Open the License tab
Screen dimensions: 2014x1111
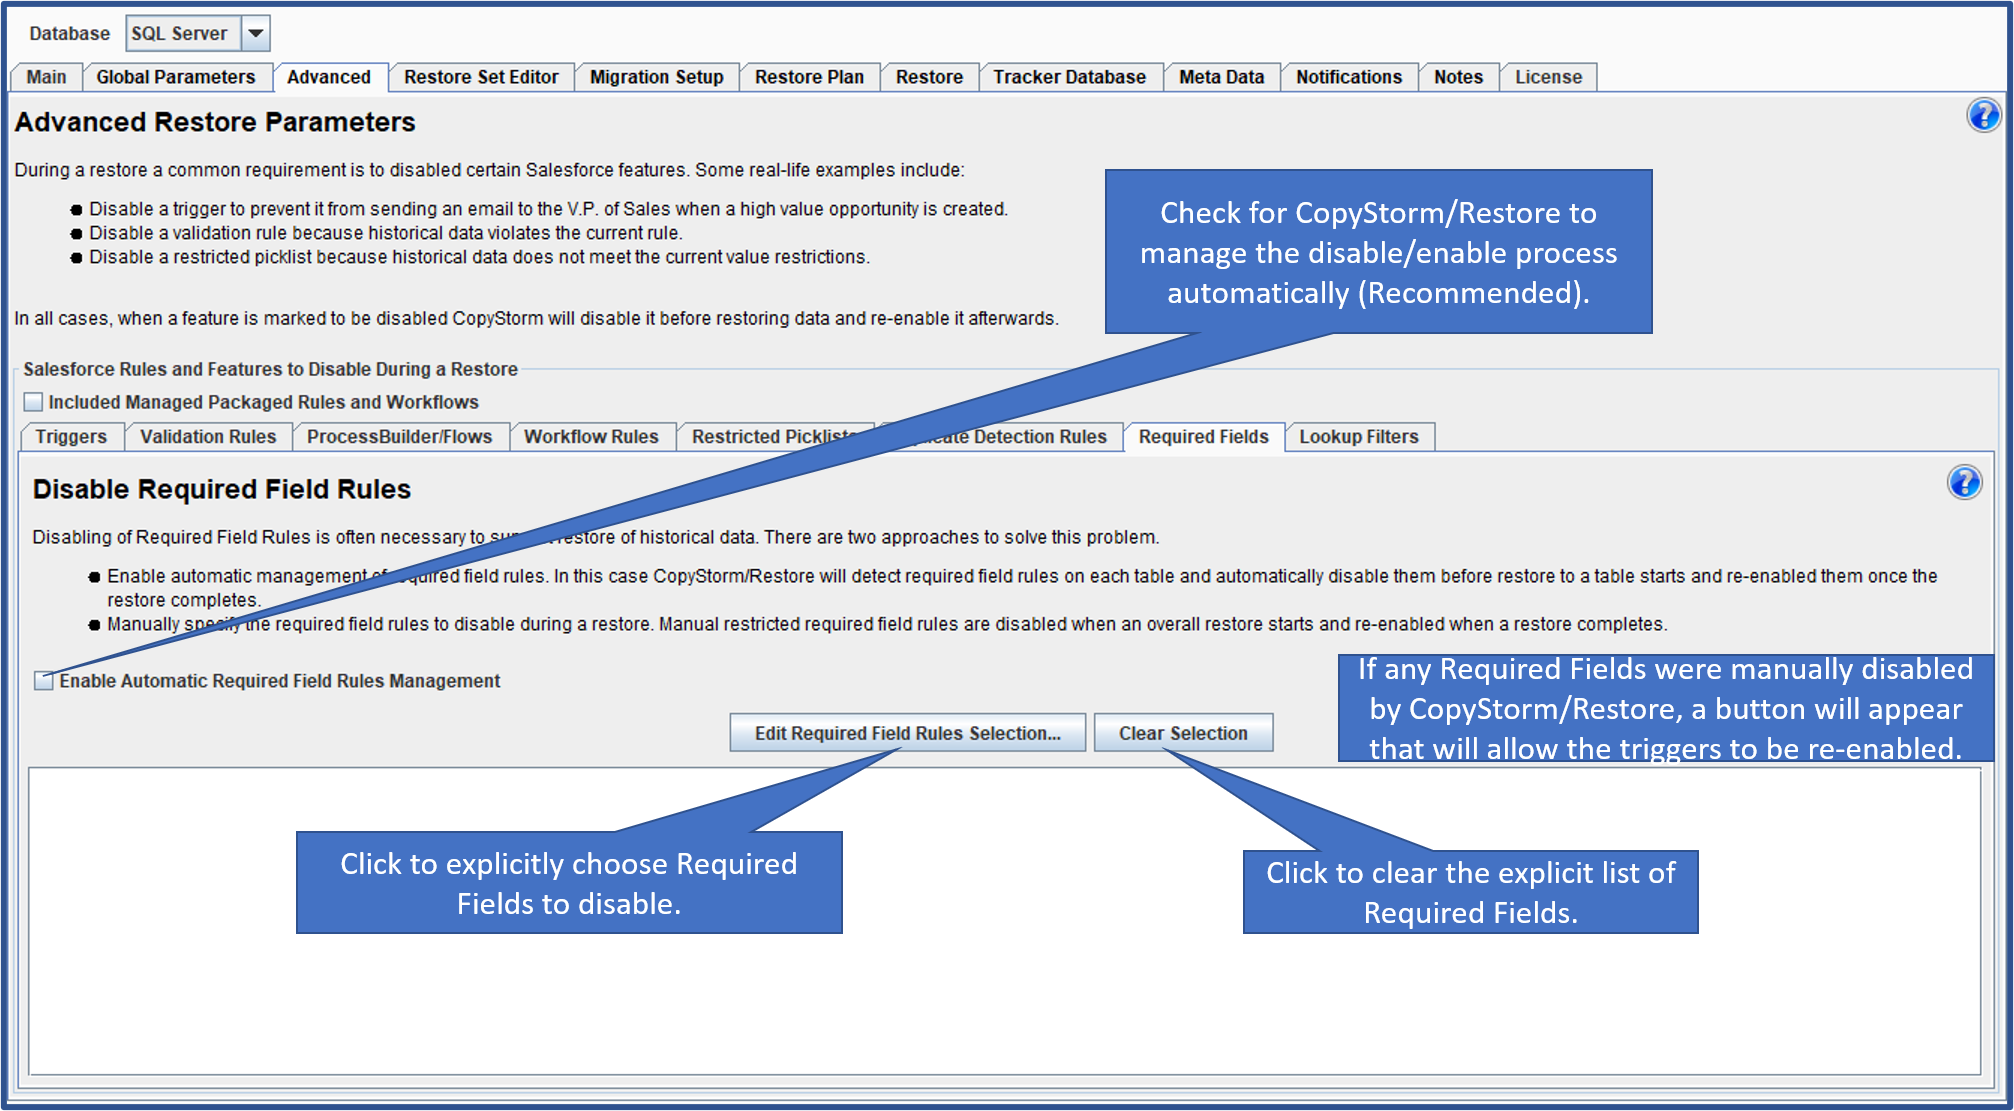(x=1548, y=77)
